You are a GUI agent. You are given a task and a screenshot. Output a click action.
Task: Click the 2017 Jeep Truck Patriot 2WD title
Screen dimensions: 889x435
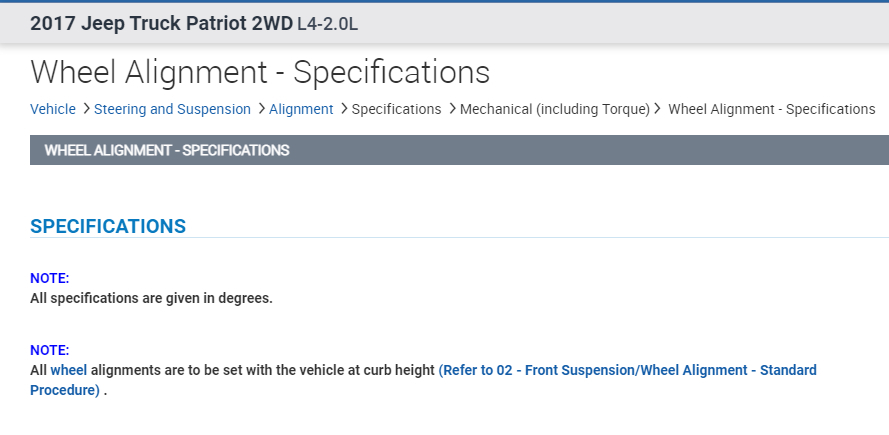161,23
